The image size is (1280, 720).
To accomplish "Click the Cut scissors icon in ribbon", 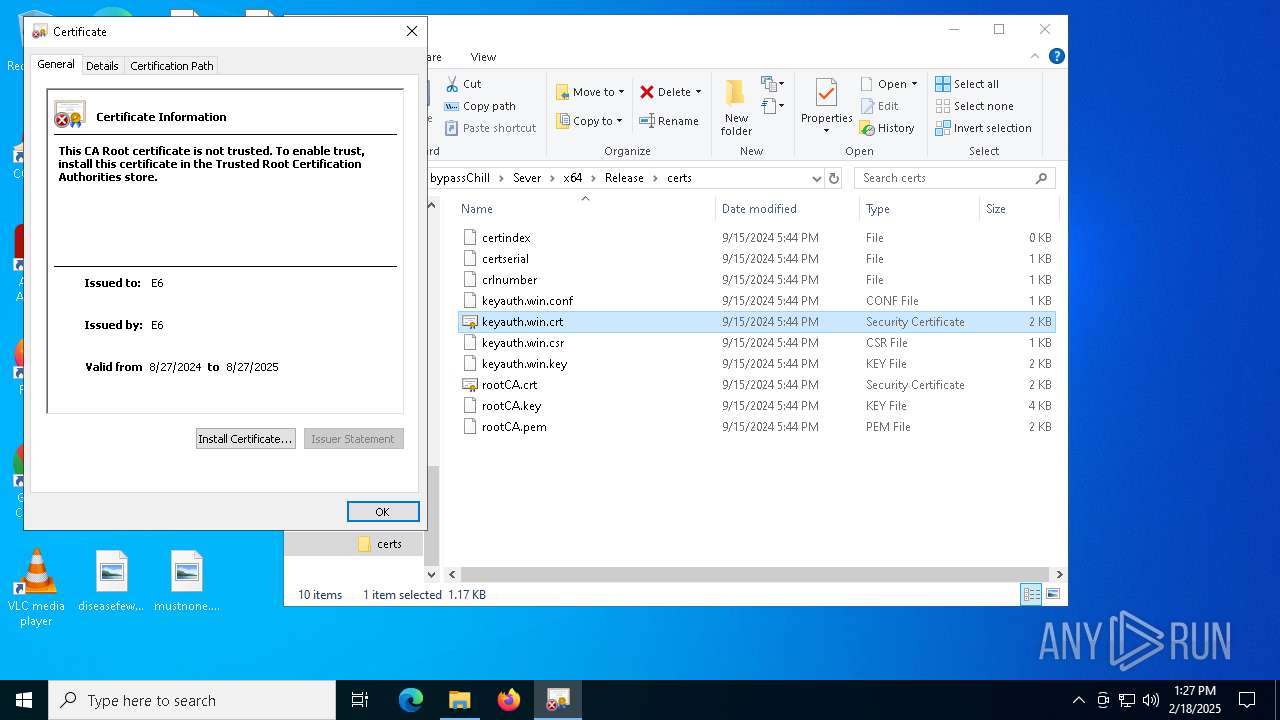I will [x=452, y=84].
